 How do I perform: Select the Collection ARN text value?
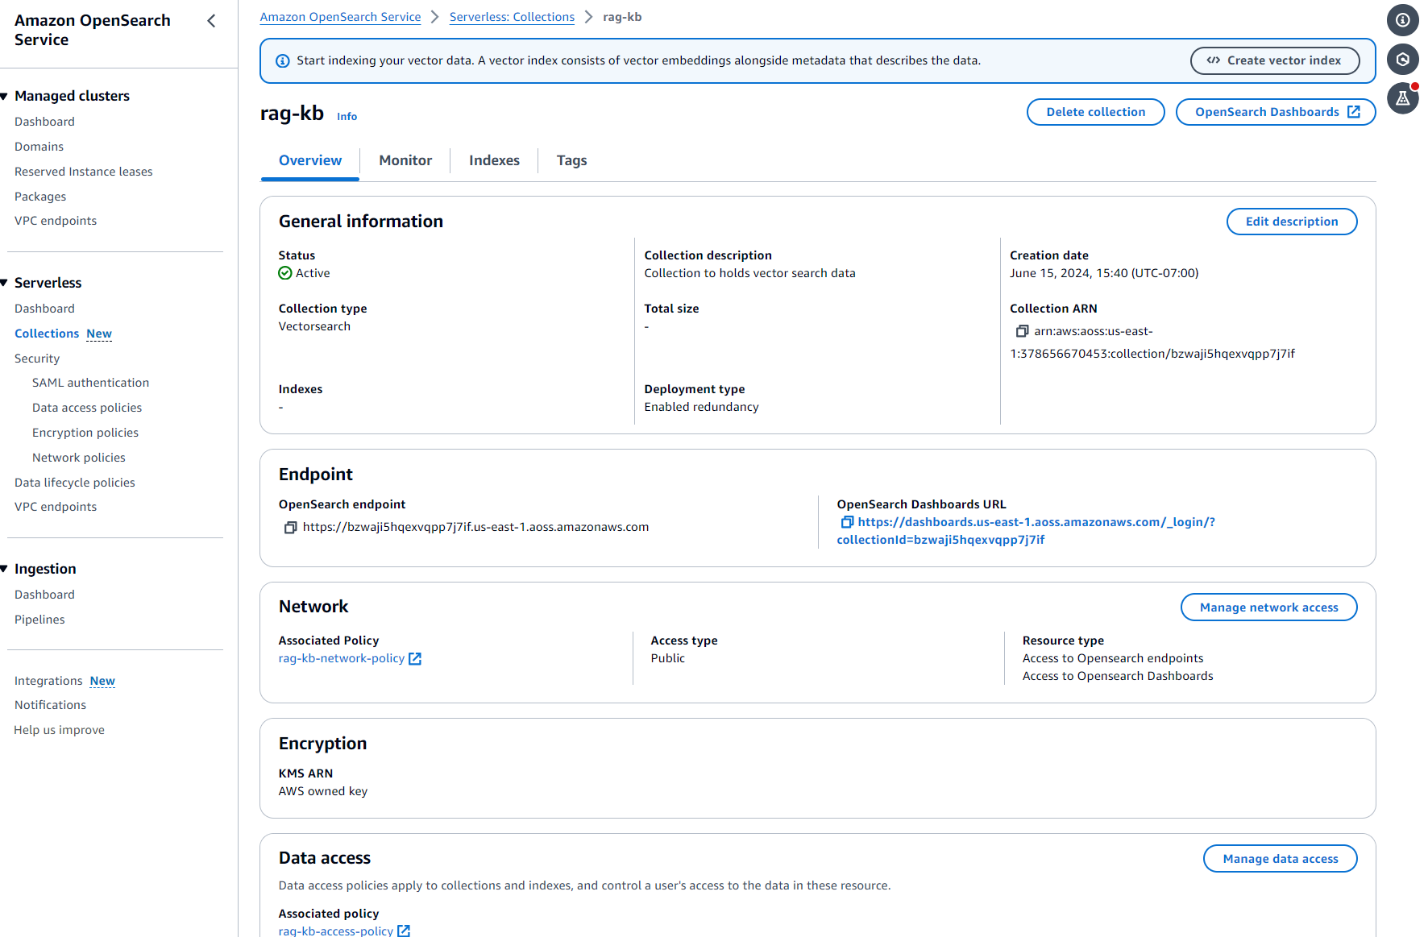1152,342
